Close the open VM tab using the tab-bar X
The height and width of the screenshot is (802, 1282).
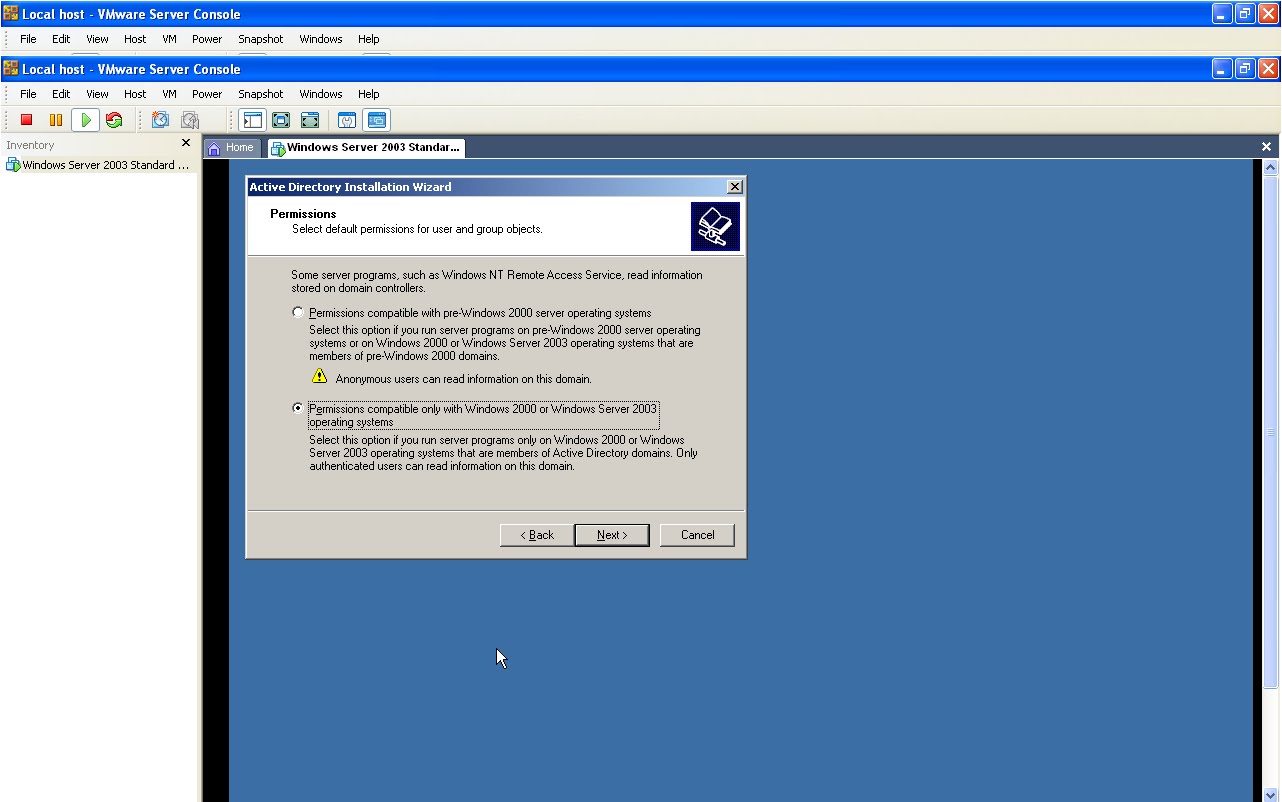click(1266, 147)
